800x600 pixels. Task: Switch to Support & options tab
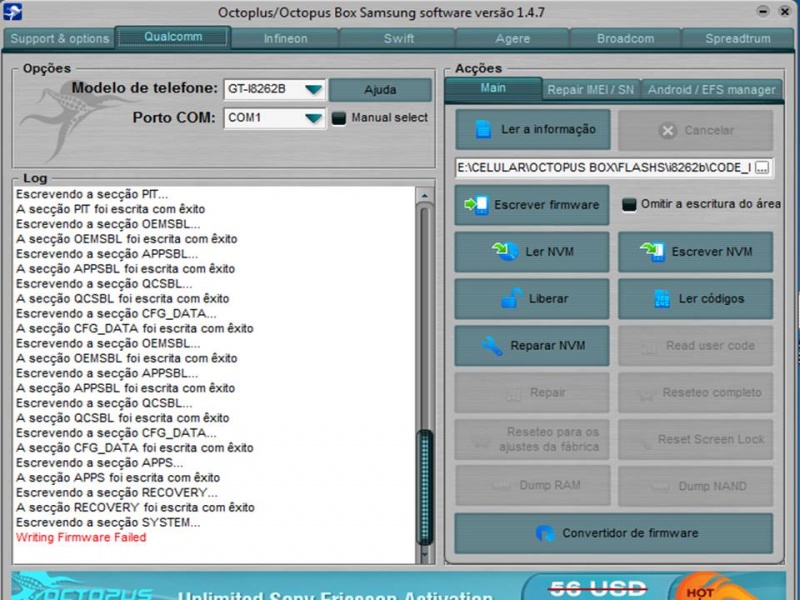click(x=60, y=39)
